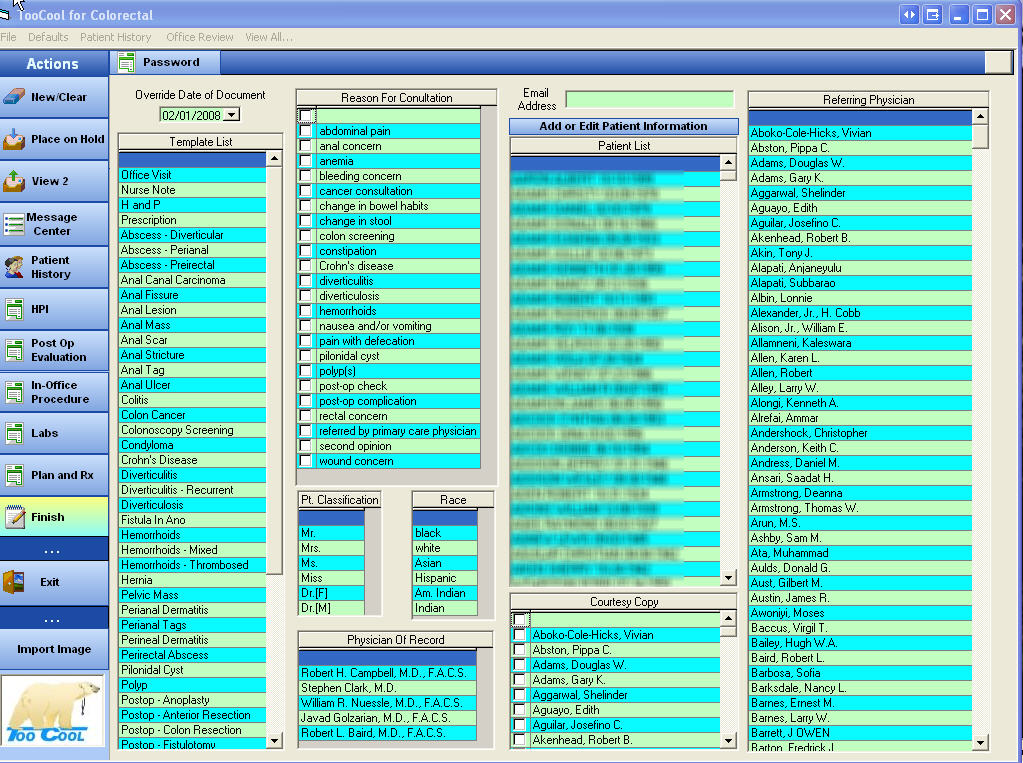Image resolution: width=1023 pixels, height=763 pixels.
Task: Select Robert L. Baird, M.D., F.A.C.S.
Action: tap(388, 733)
